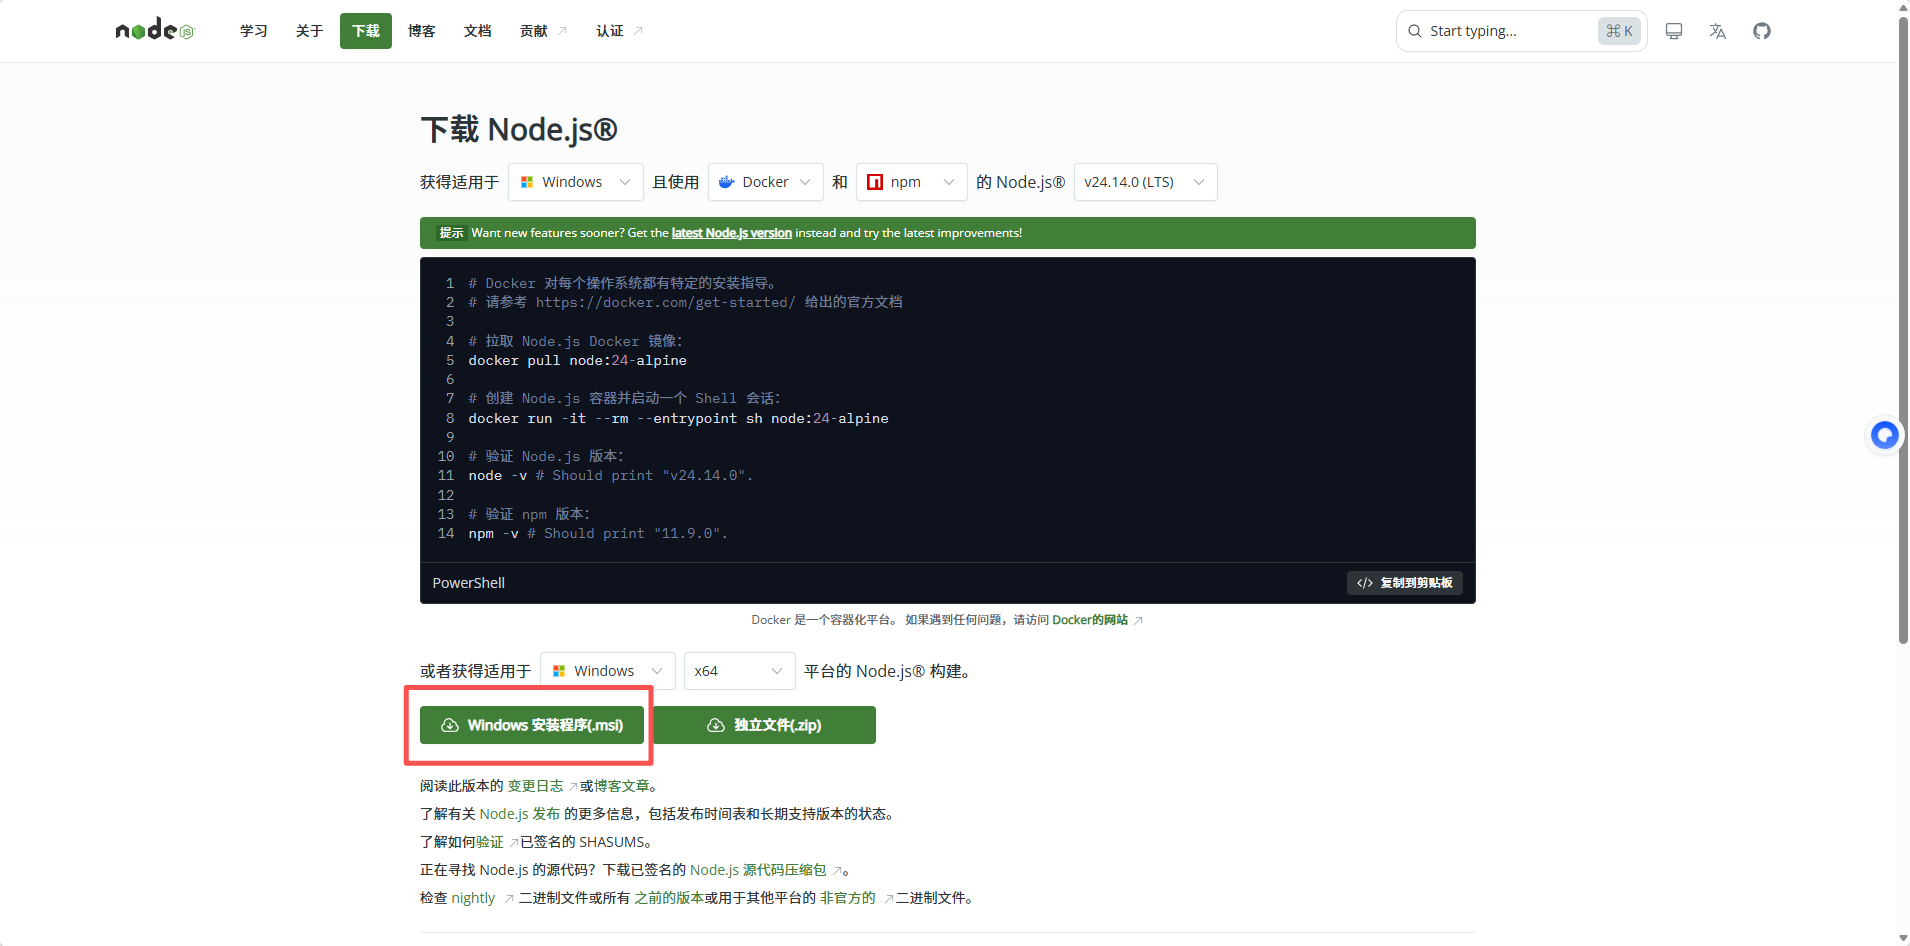The image size is (1910, 946).
Task: Open the 学习 nav item
Action: [x=254, y=31]
